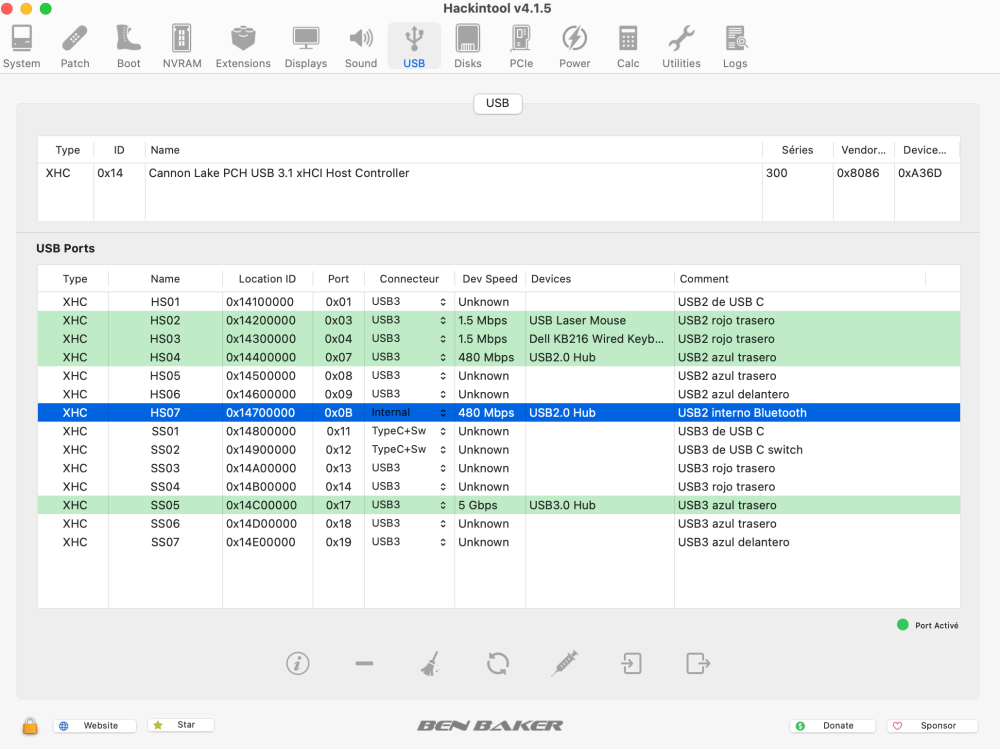This screenshot has height=749, width=1000.
Task: Select the SS03 port row
Action: [499, 468]
